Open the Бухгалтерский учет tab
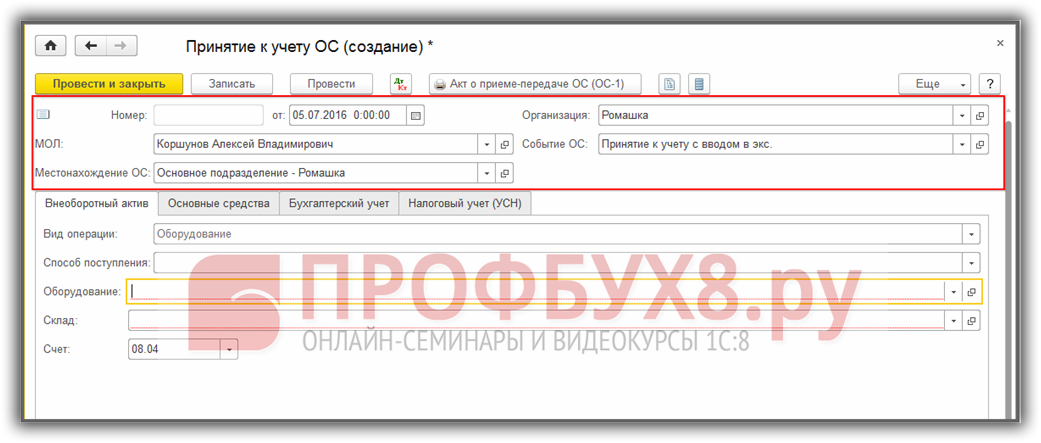The height and width of the screenshot is (443, 1041). pyautogui.click(x=339, y=204)
